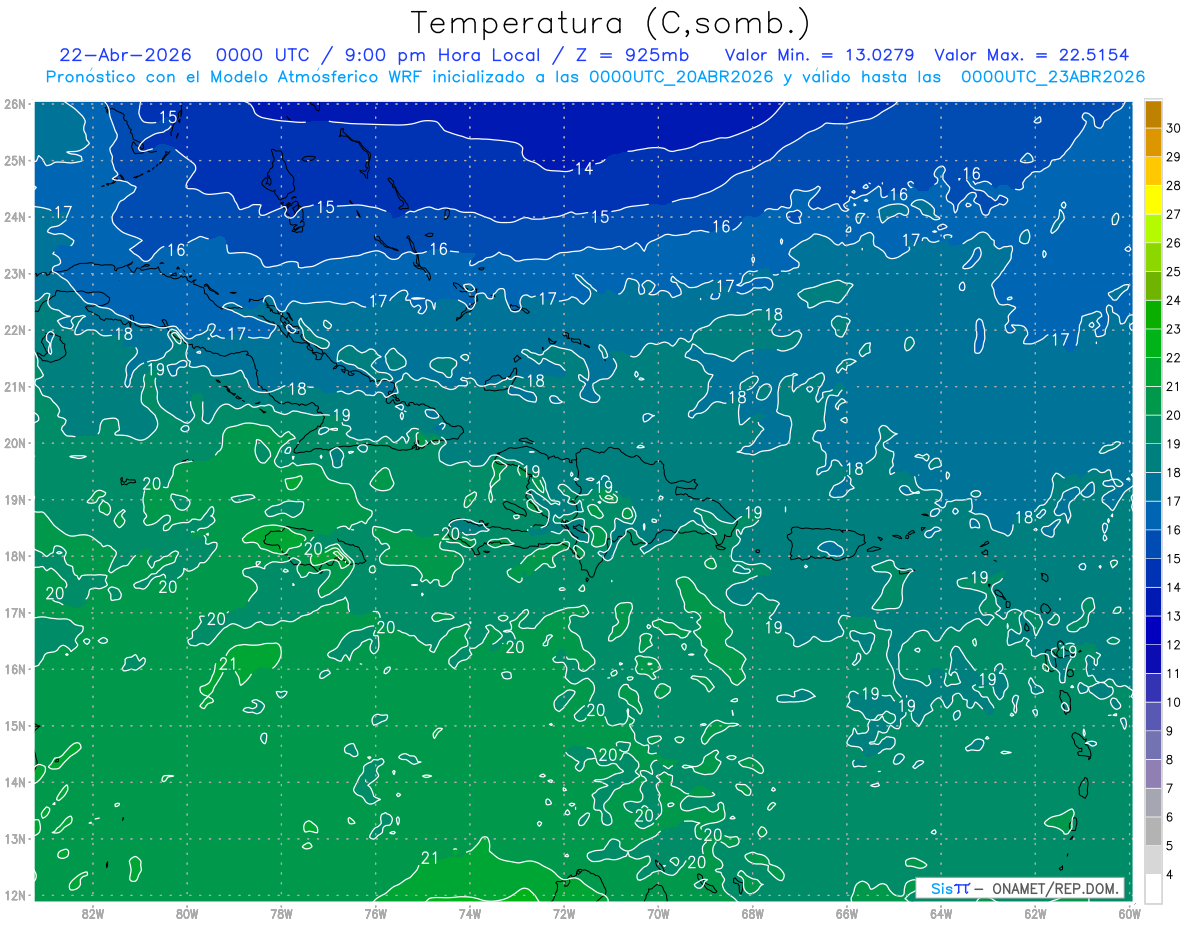Click the white 4 legend swatch
The height and width of the screenshot is (927, 1200).
click(x=1153, y=888)
